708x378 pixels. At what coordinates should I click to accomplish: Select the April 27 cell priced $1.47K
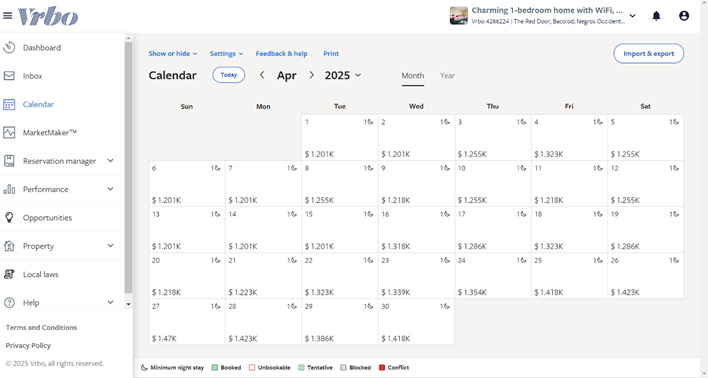point(187,322)
